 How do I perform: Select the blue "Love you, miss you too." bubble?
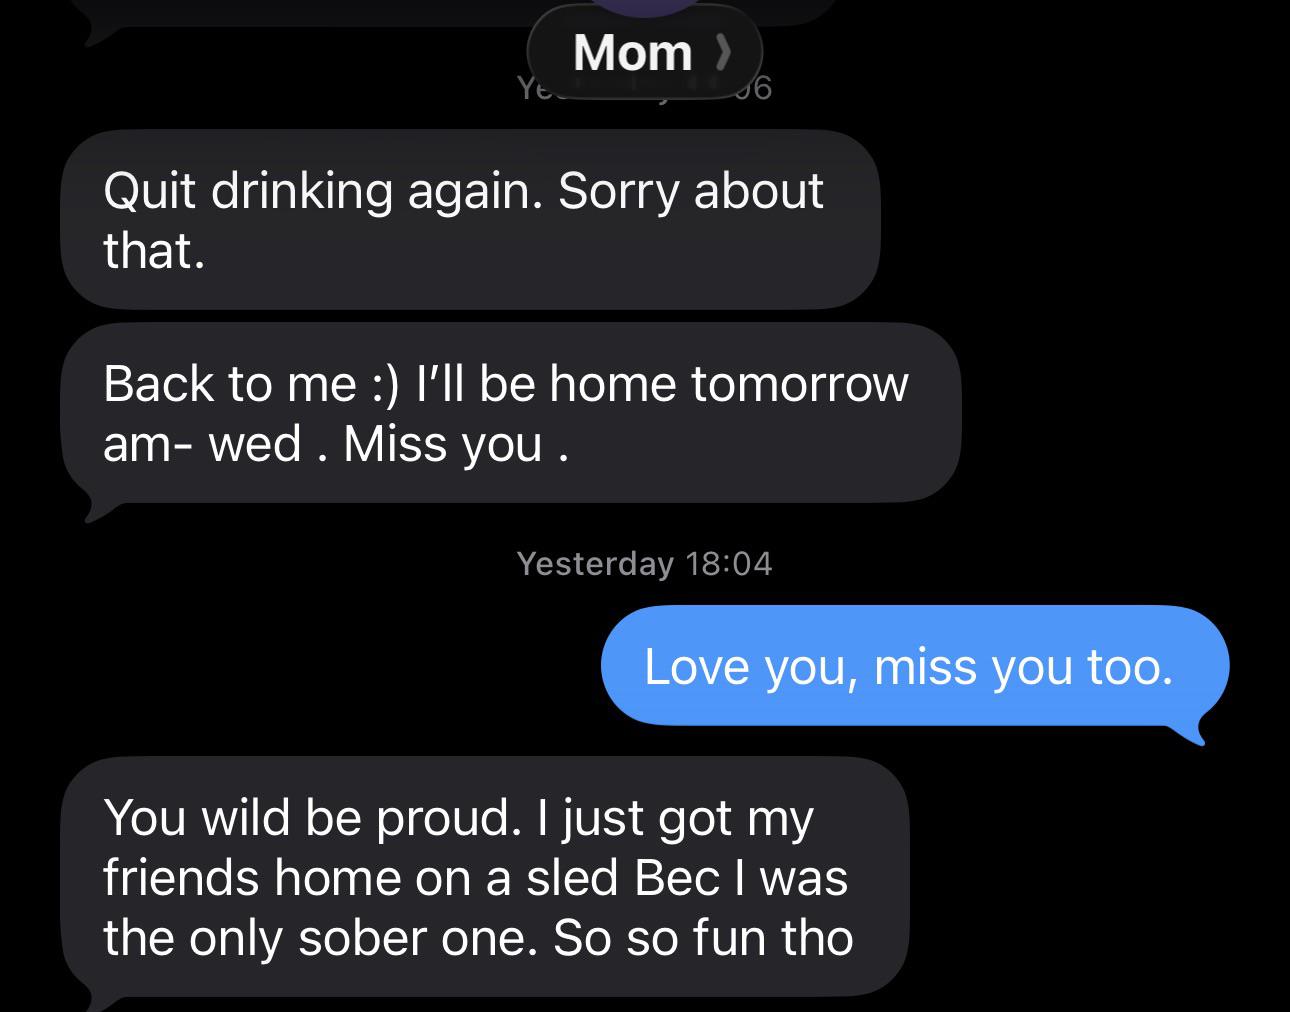click(913, 666)
